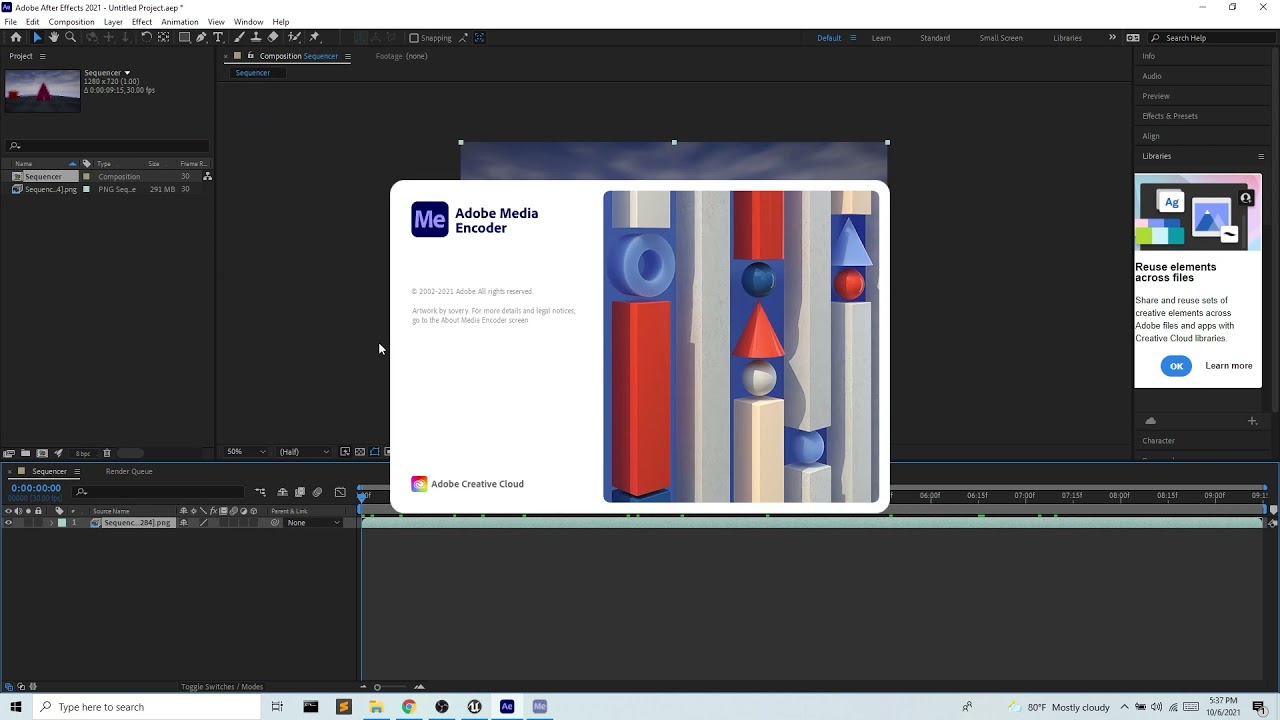Image resolution: width=1280 pixels, height=720 pixels.
Task: Open the Composition Mini-Flowchart icon in timeline
Action: click(260, 492)
